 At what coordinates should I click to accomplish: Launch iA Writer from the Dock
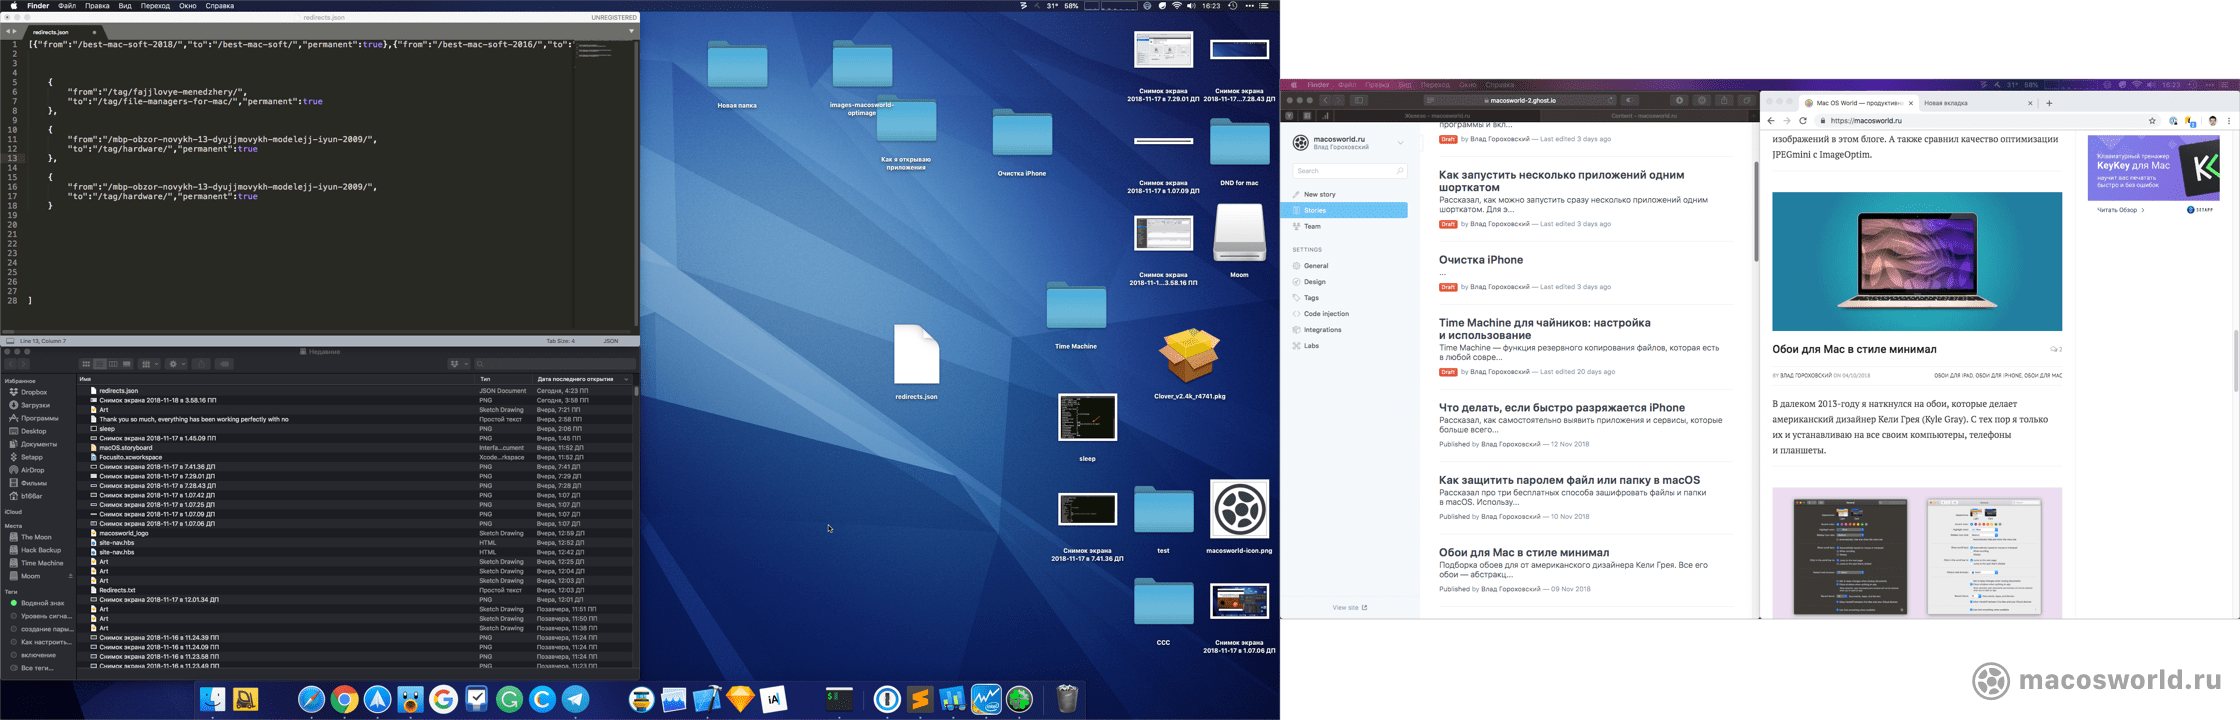(x=773, y=700)
